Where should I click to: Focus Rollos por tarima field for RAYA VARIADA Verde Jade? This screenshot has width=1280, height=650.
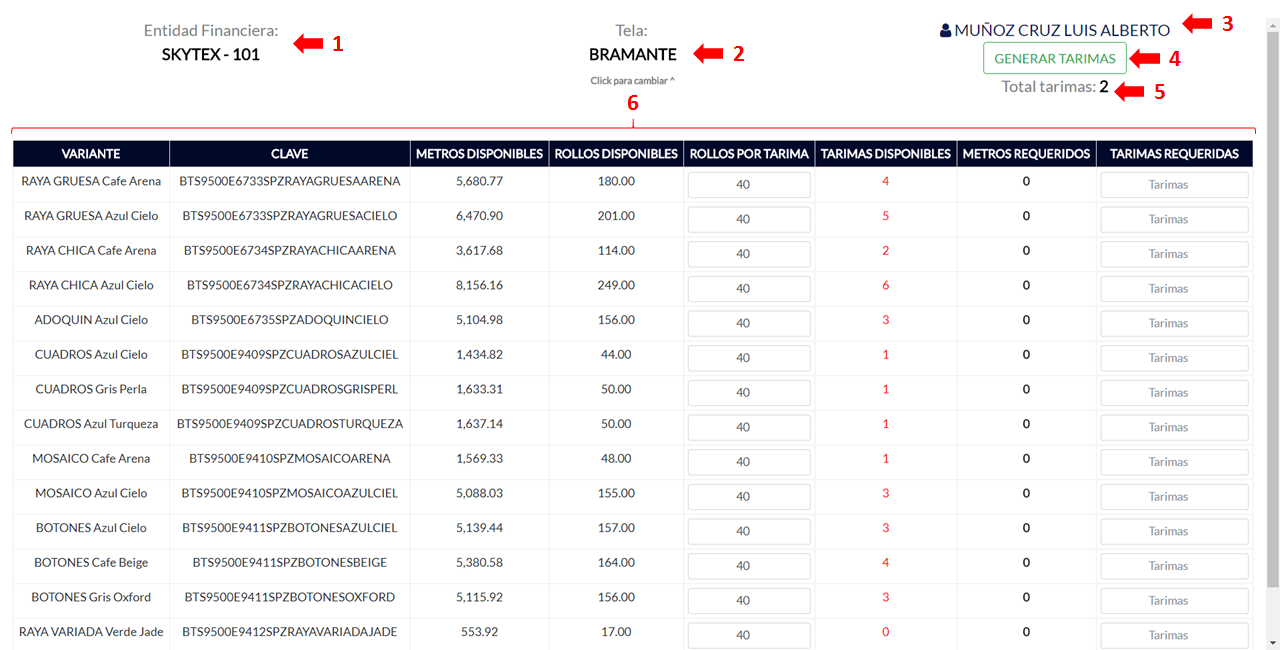coord(749,635)
